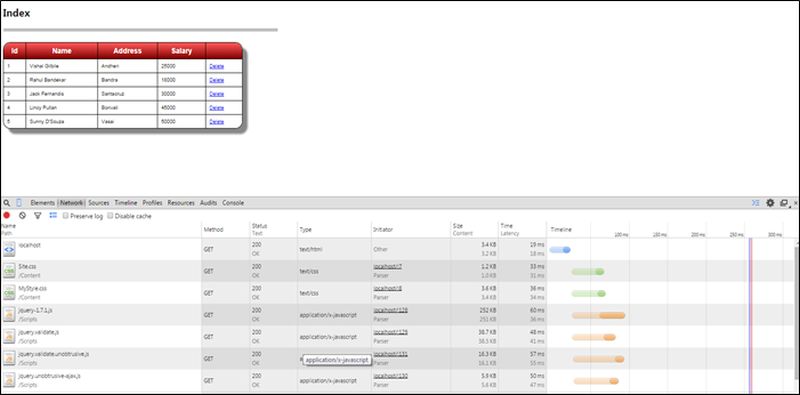Open the DevTools settings gear

(770, 203)
